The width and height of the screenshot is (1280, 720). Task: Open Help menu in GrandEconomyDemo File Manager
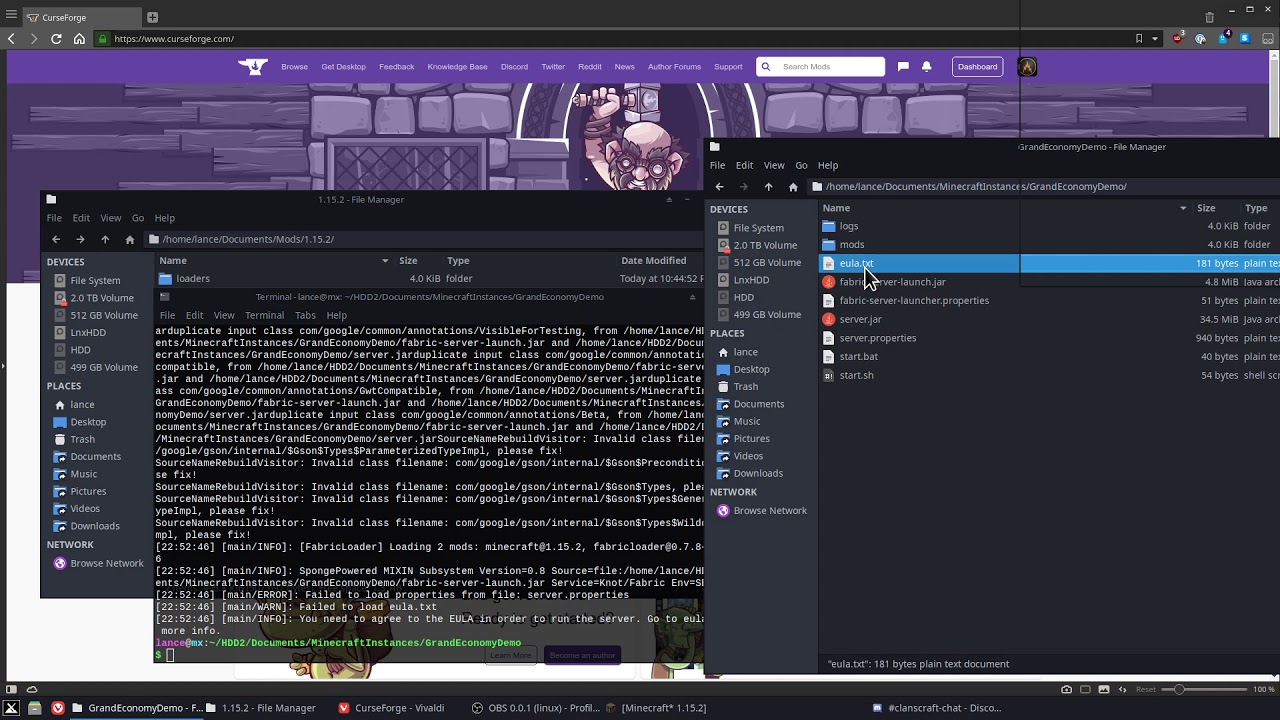point(828,165)
